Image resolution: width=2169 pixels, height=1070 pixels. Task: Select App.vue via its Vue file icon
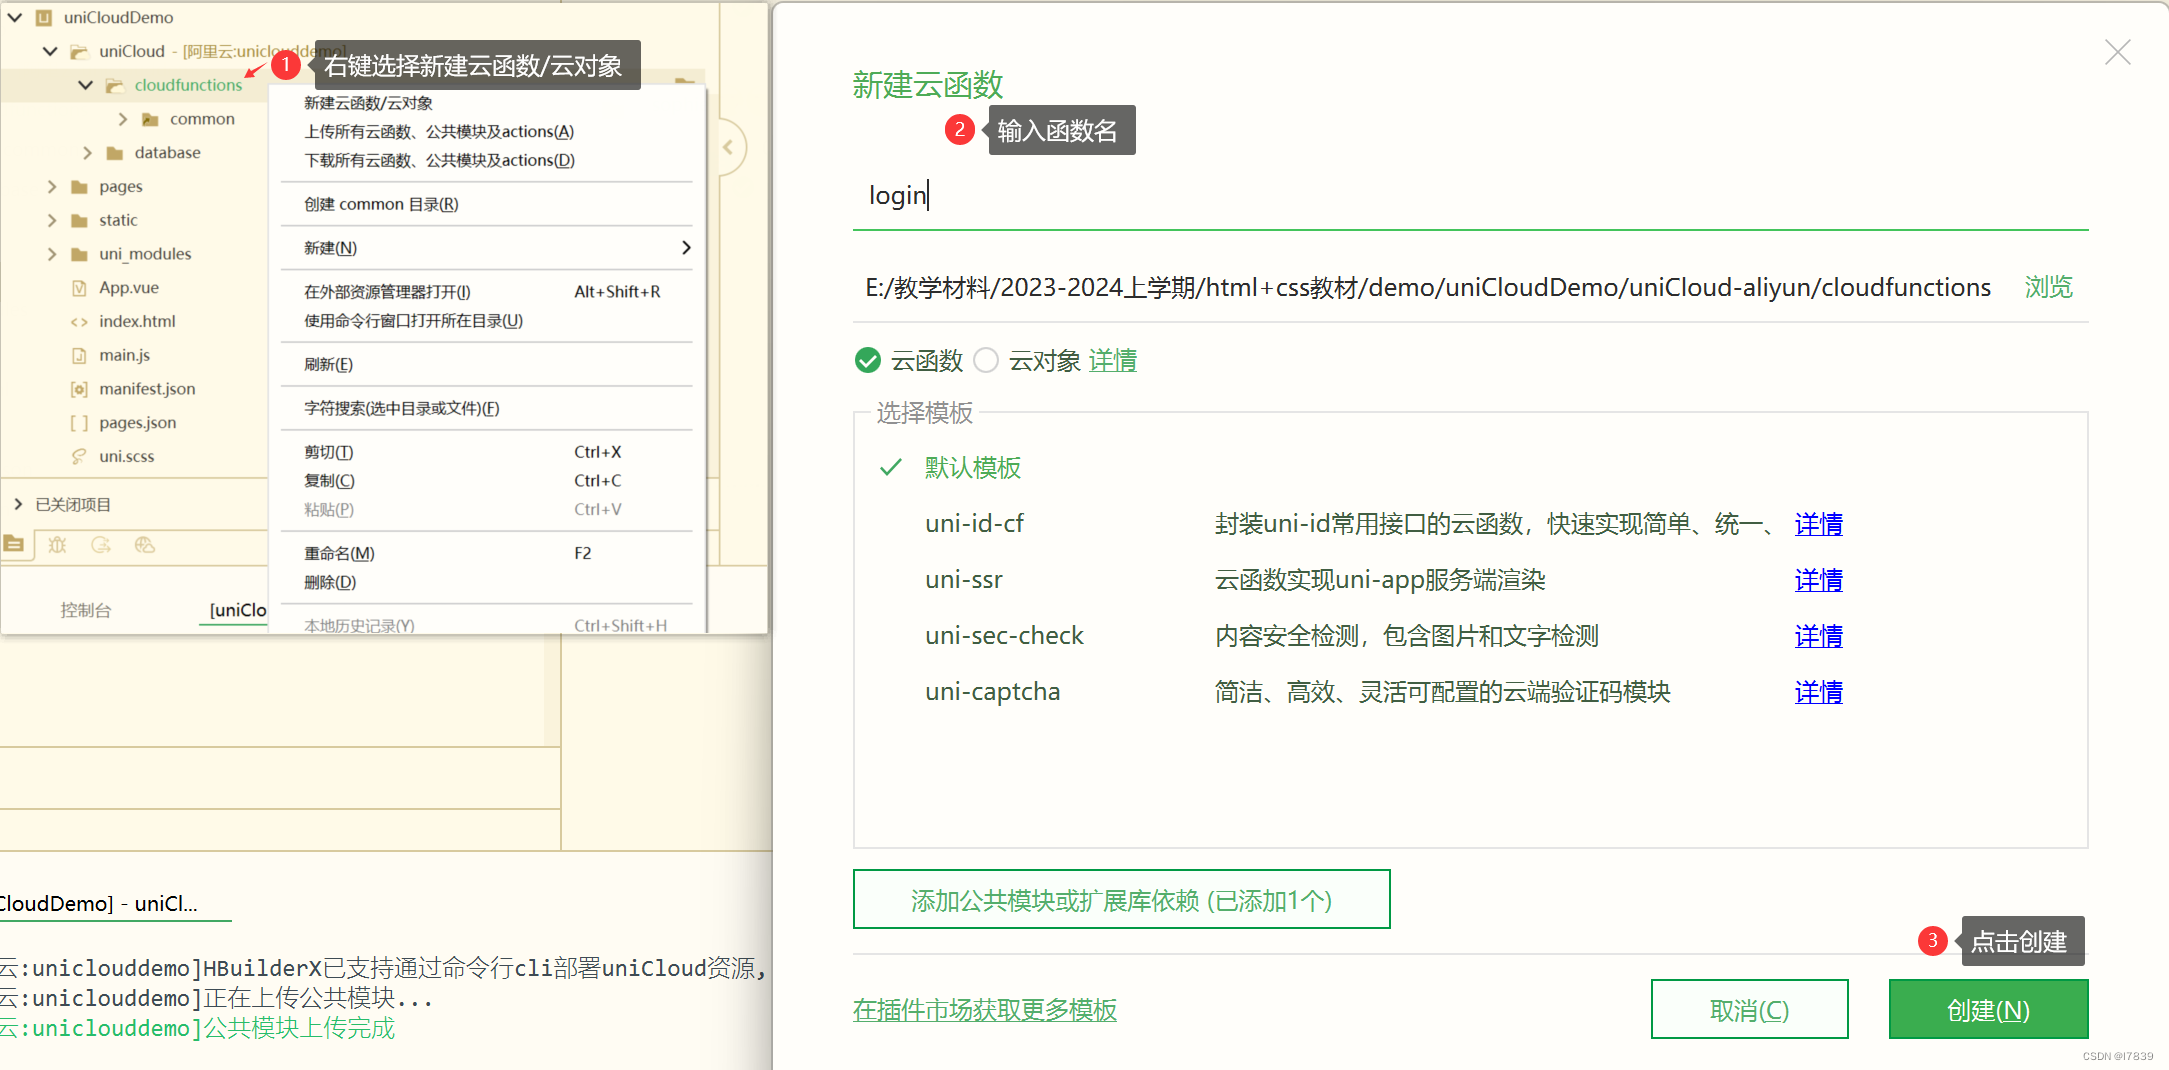(79, 287)
